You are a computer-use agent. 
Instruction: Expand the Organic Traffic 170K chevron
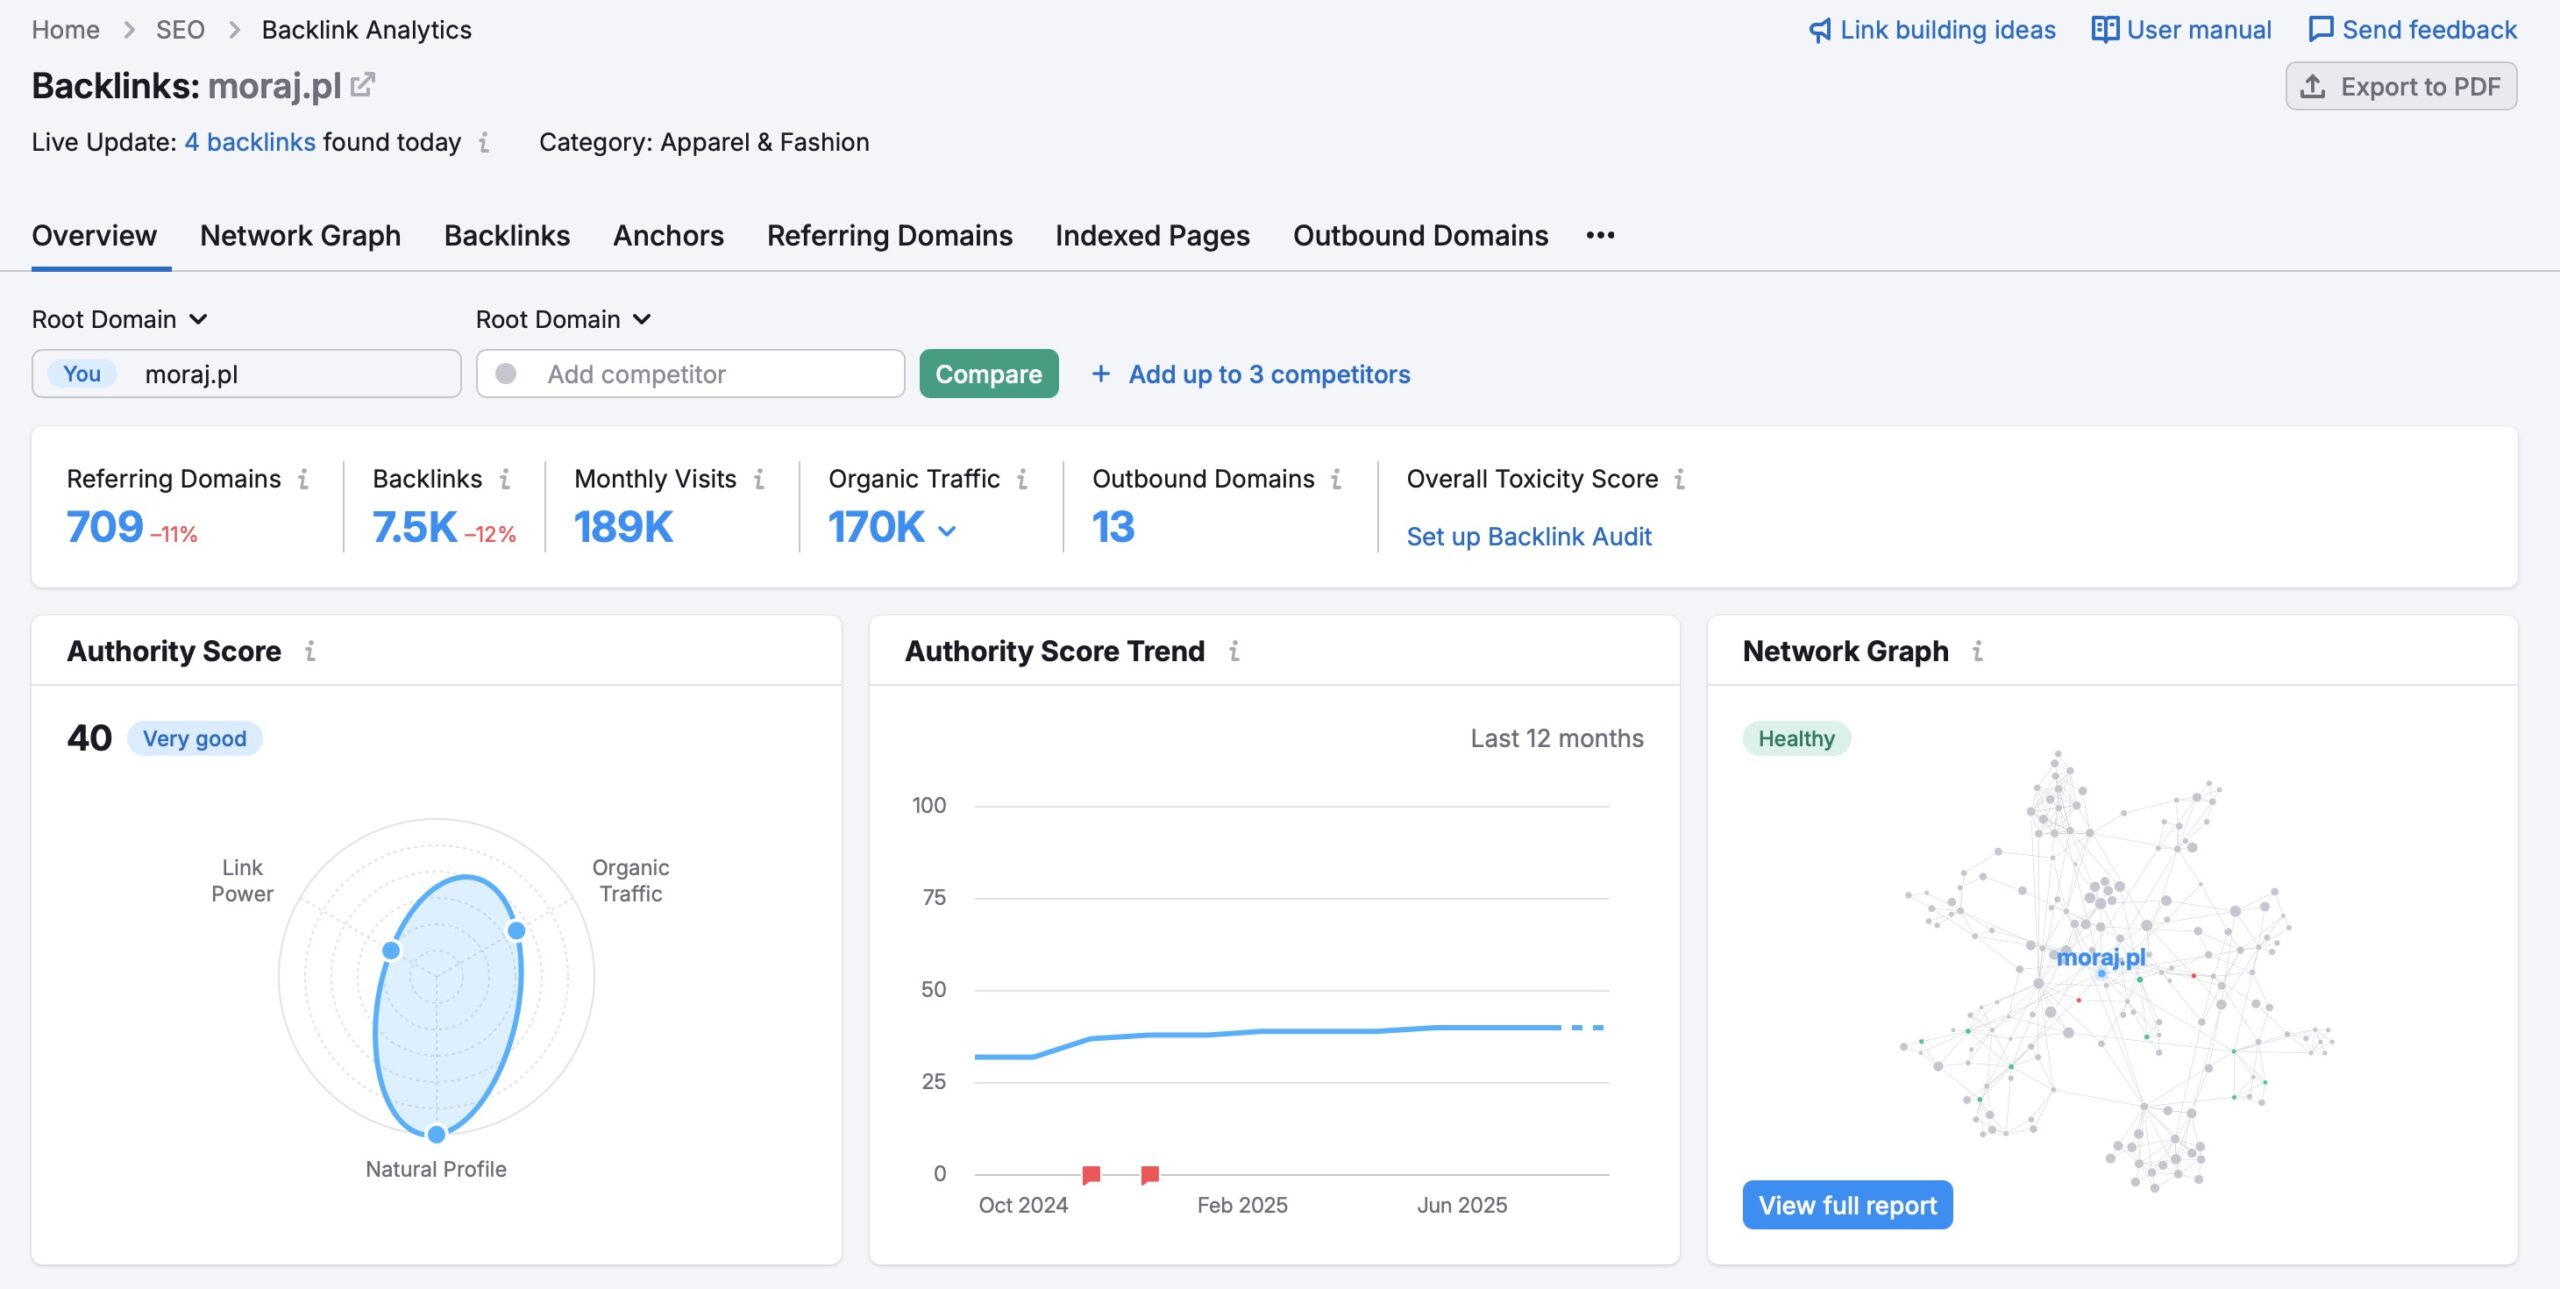947,531
